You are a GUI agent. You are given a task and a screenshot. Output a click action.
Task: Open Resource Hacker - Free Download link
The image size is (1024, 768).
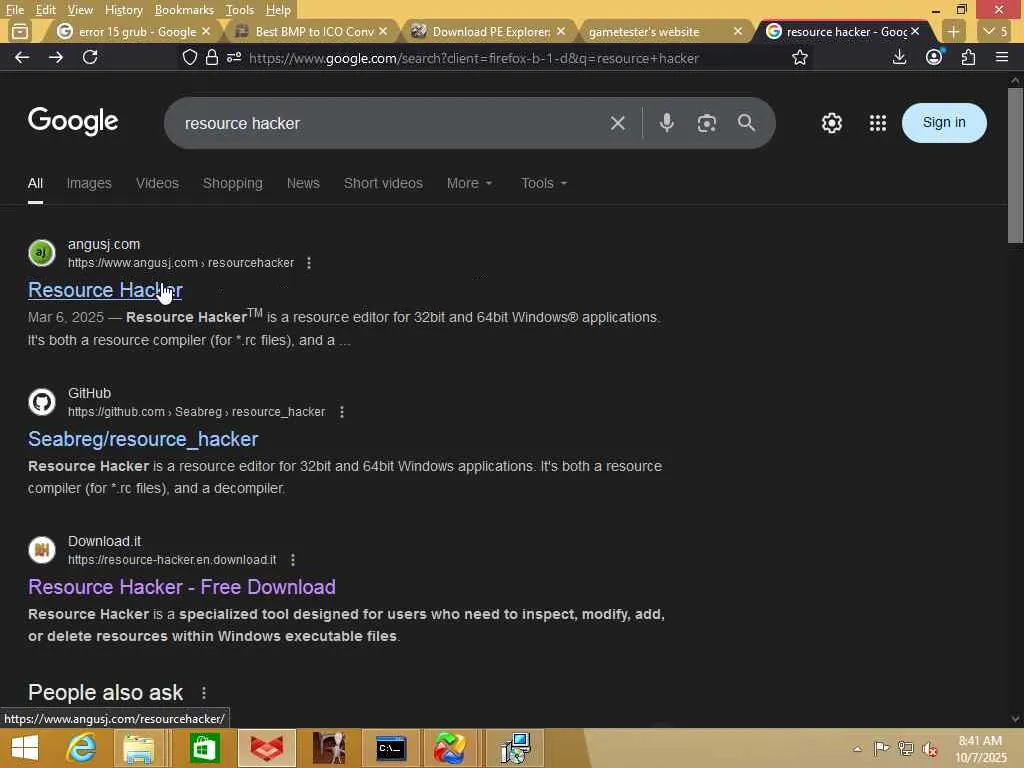(182, 587)
